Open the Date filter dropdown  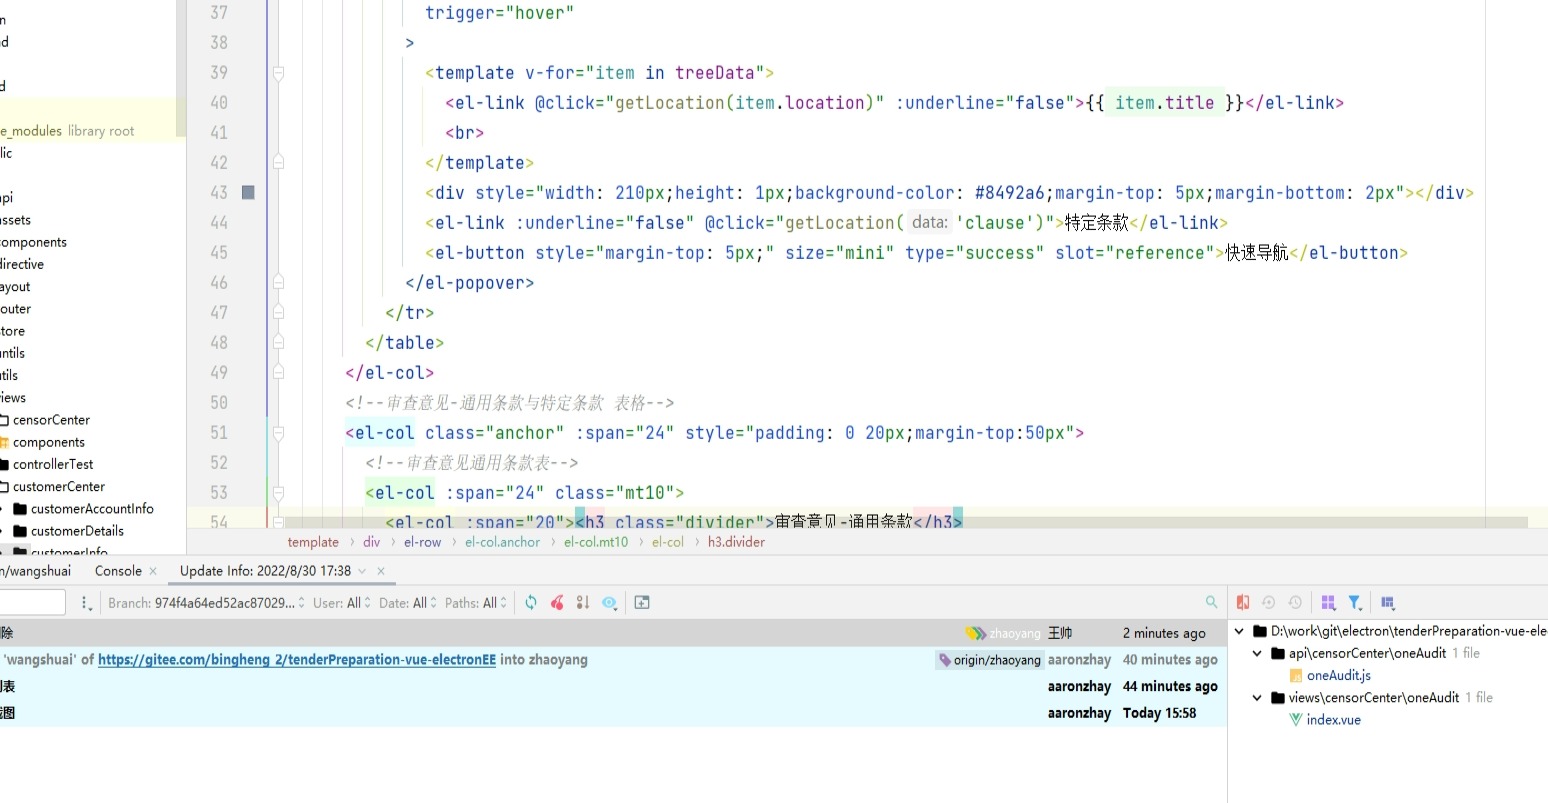(409, 603)
